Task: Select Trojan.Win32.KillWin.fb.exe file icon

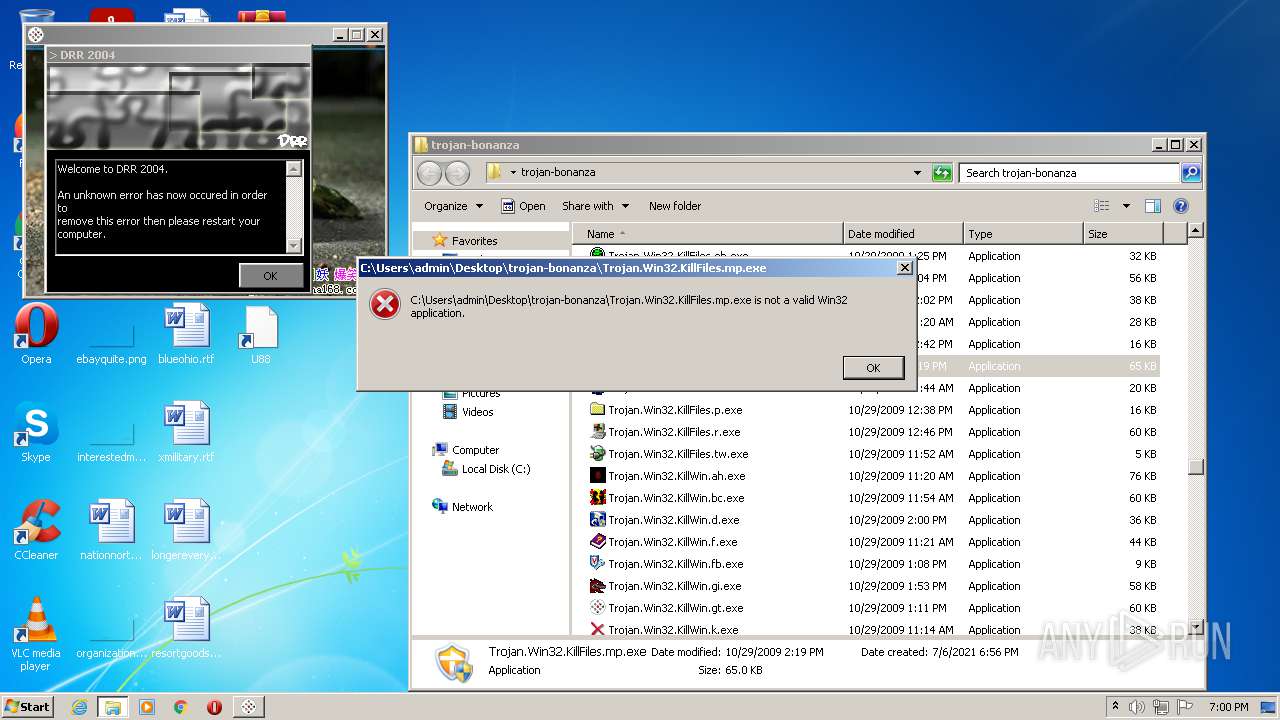Action: tap(598, 564)
